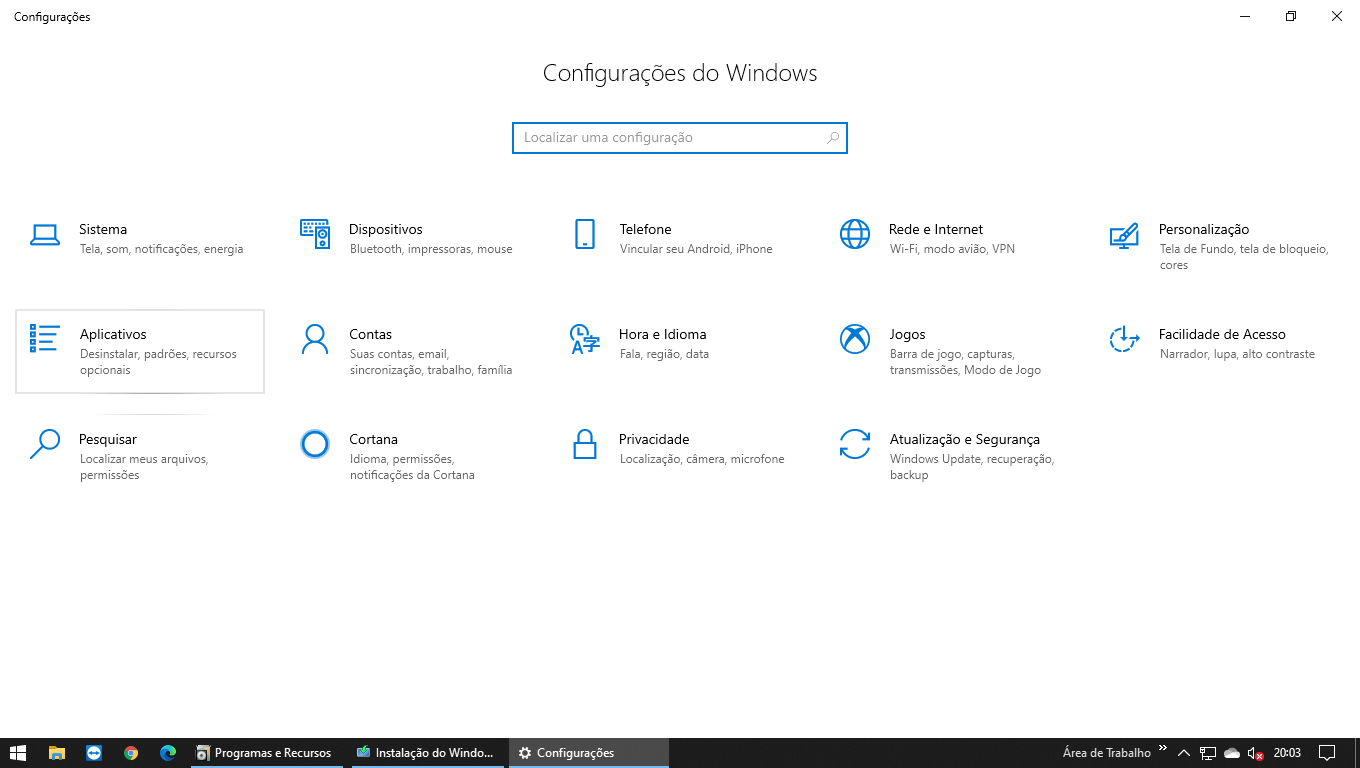
Task: Open the Atualização e Segurança arrows icon
Action: point(855,444)
